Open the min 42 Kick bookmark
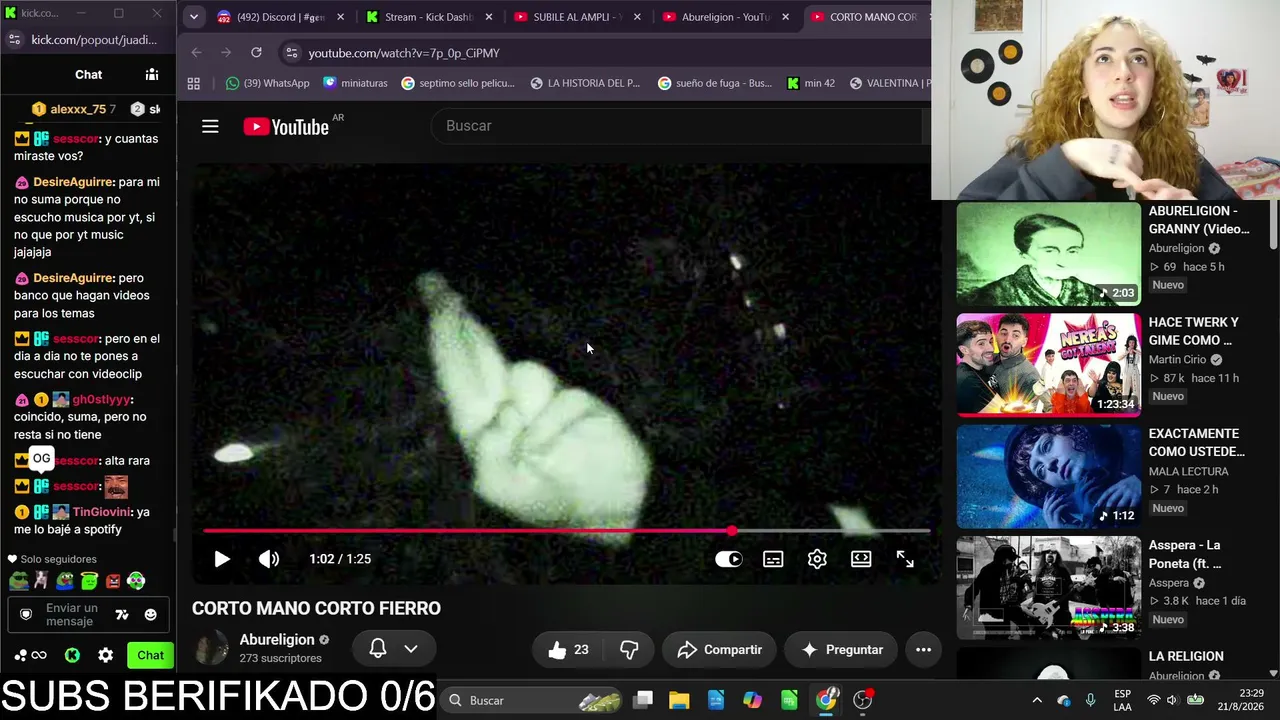 pyautogui.click(x=811, y=83)
